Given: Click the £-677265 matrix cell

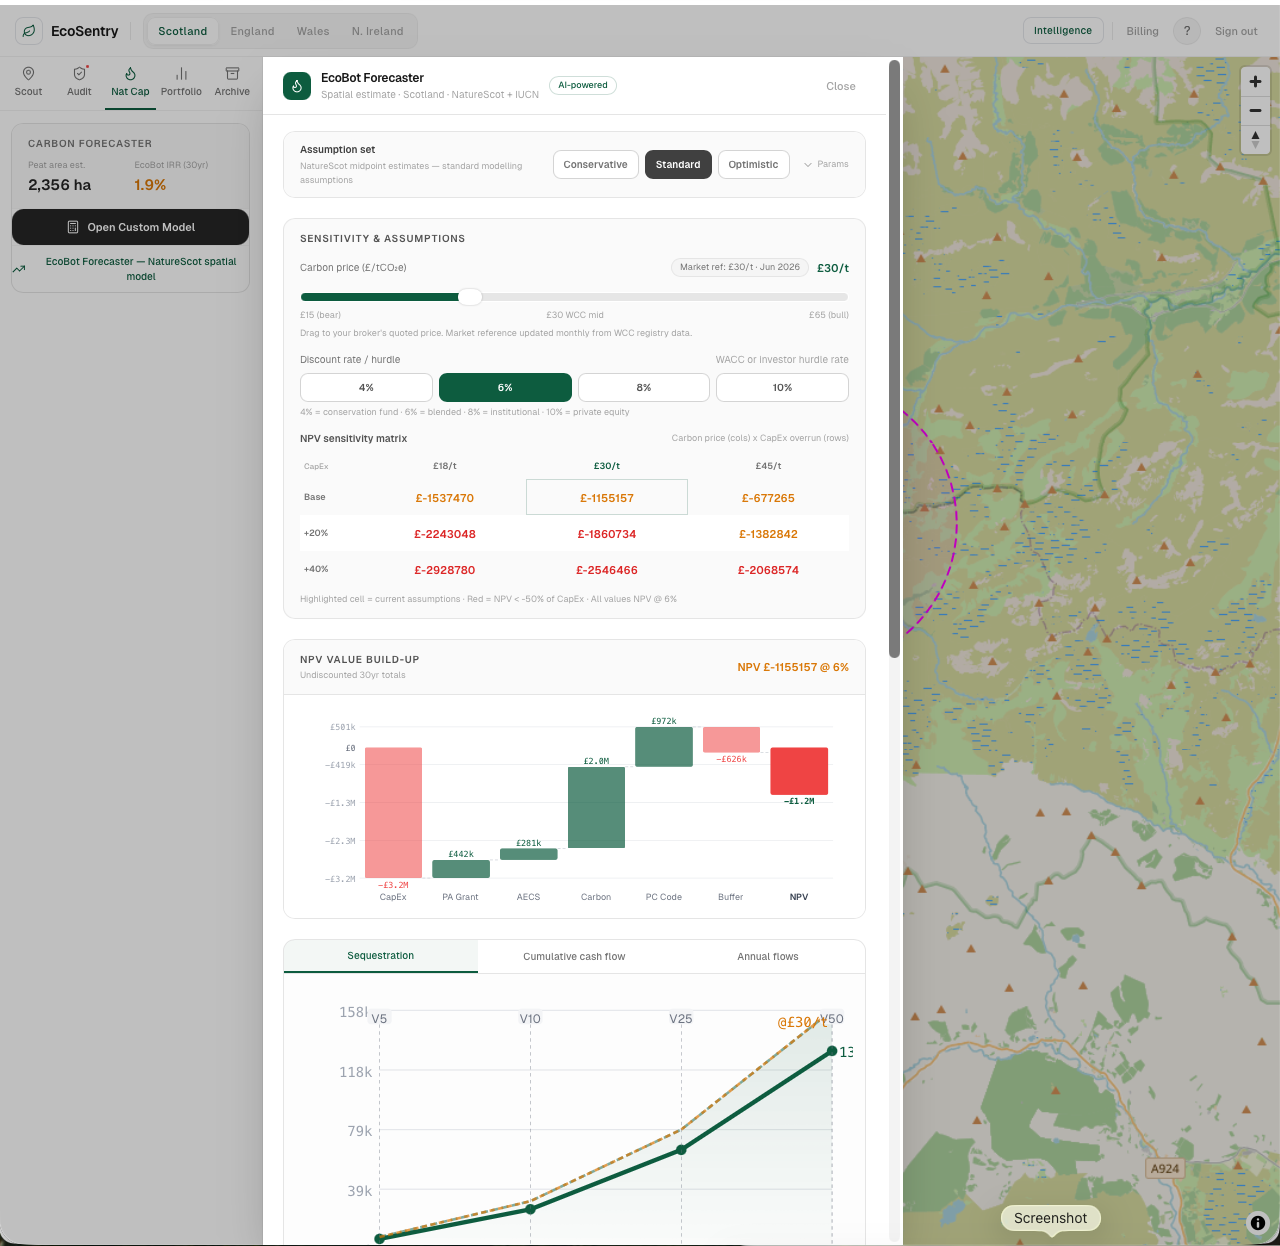Looking at the screenshot, I should tap(768, 498).
